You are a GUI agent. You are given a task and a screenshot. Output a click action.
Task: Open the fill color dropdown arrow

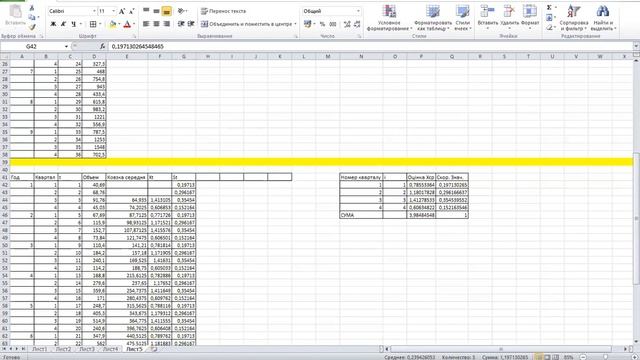point(119,24)
